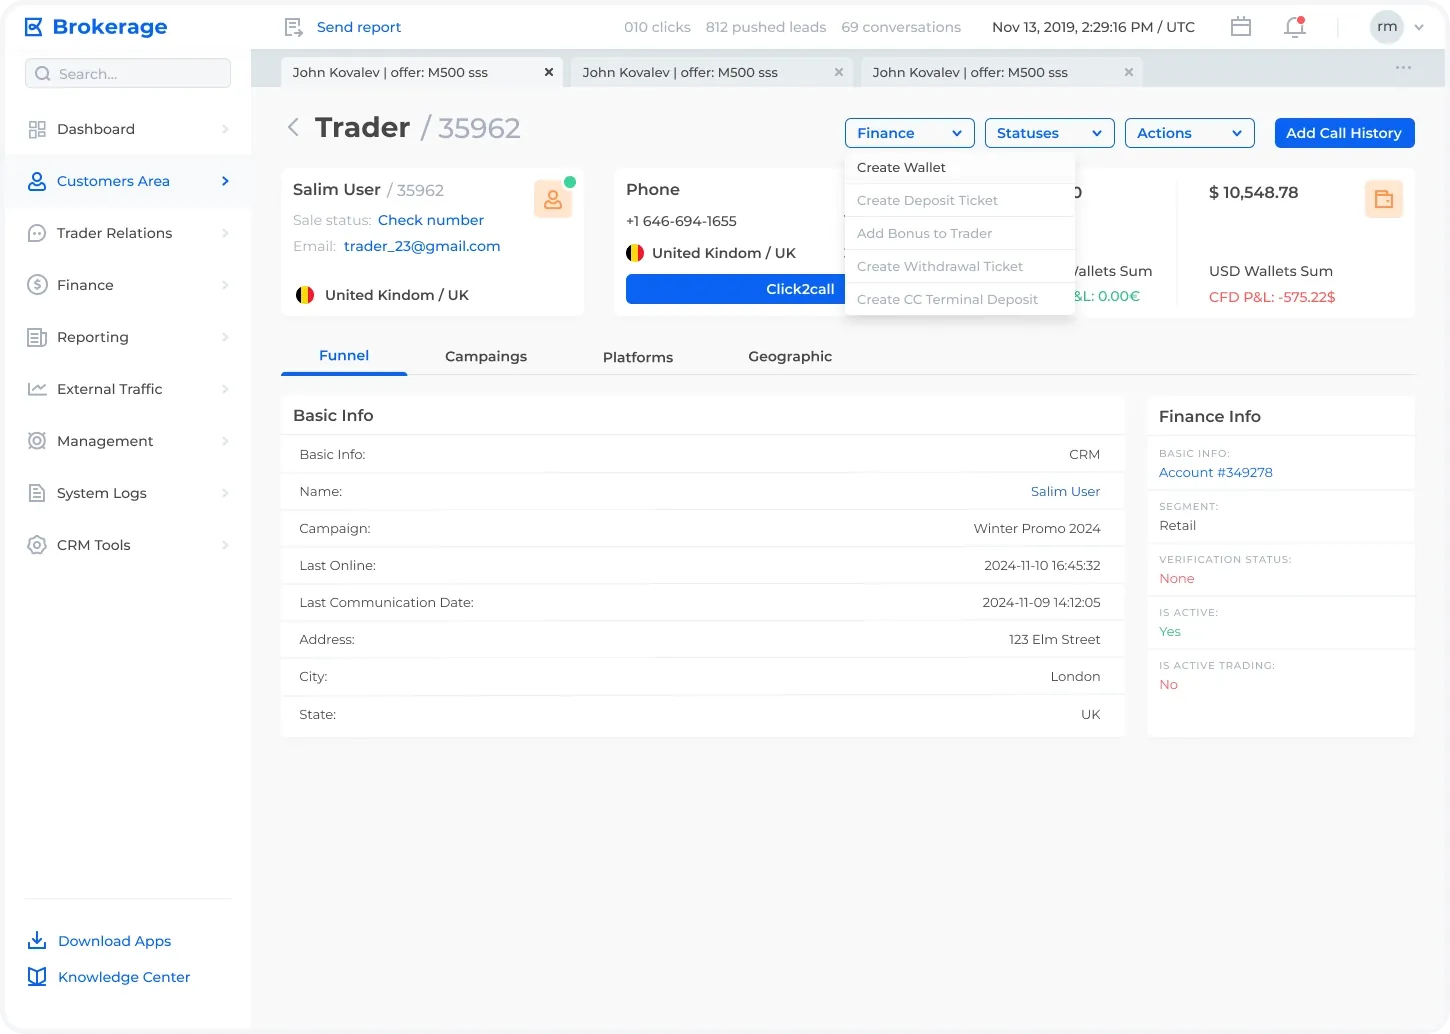The image size is (1450, 1034).
Task: Switch to the Platforms tab
Action: click(638, 357)
